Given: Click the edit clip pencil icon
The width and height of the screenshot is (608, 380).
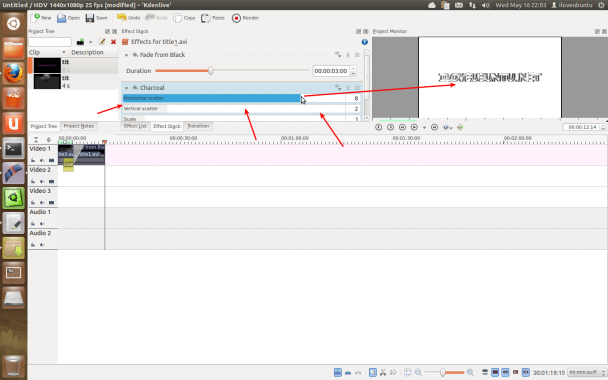Looking at the screenshot, I should (x=102, y=42).
